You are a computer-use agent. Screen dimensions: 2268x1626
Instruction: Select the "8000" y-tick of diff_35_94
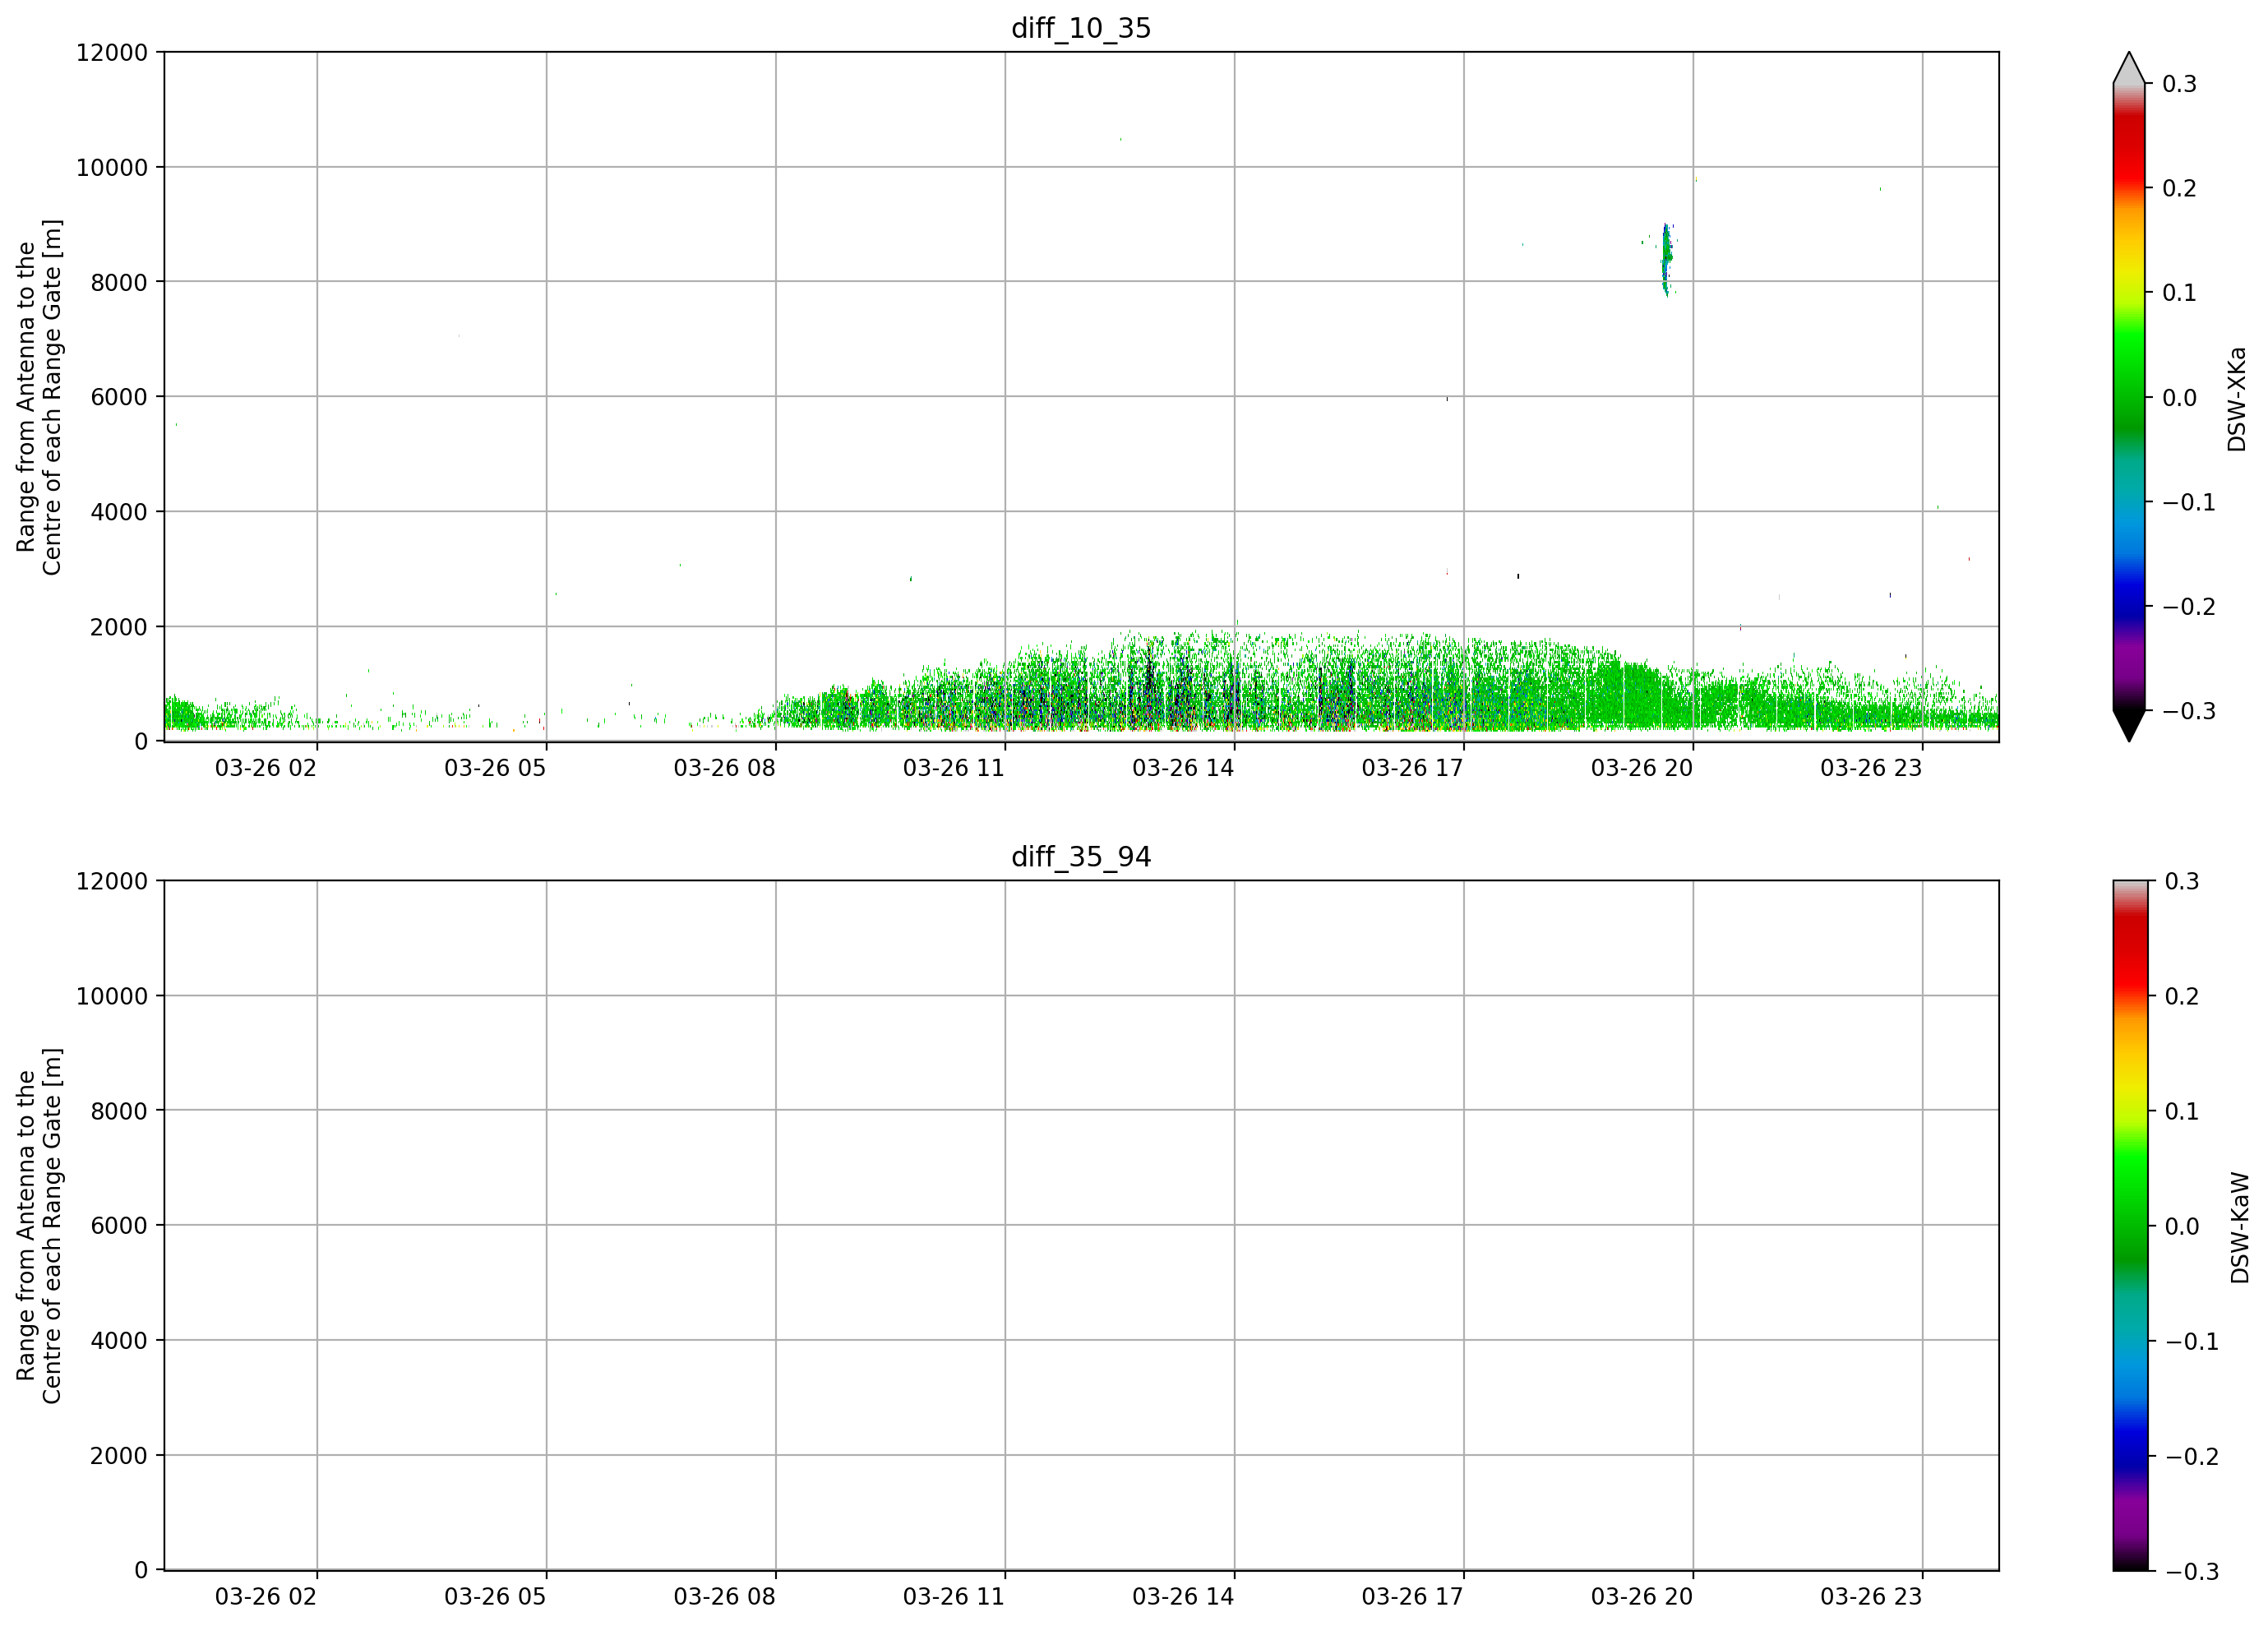(119, 1111)
